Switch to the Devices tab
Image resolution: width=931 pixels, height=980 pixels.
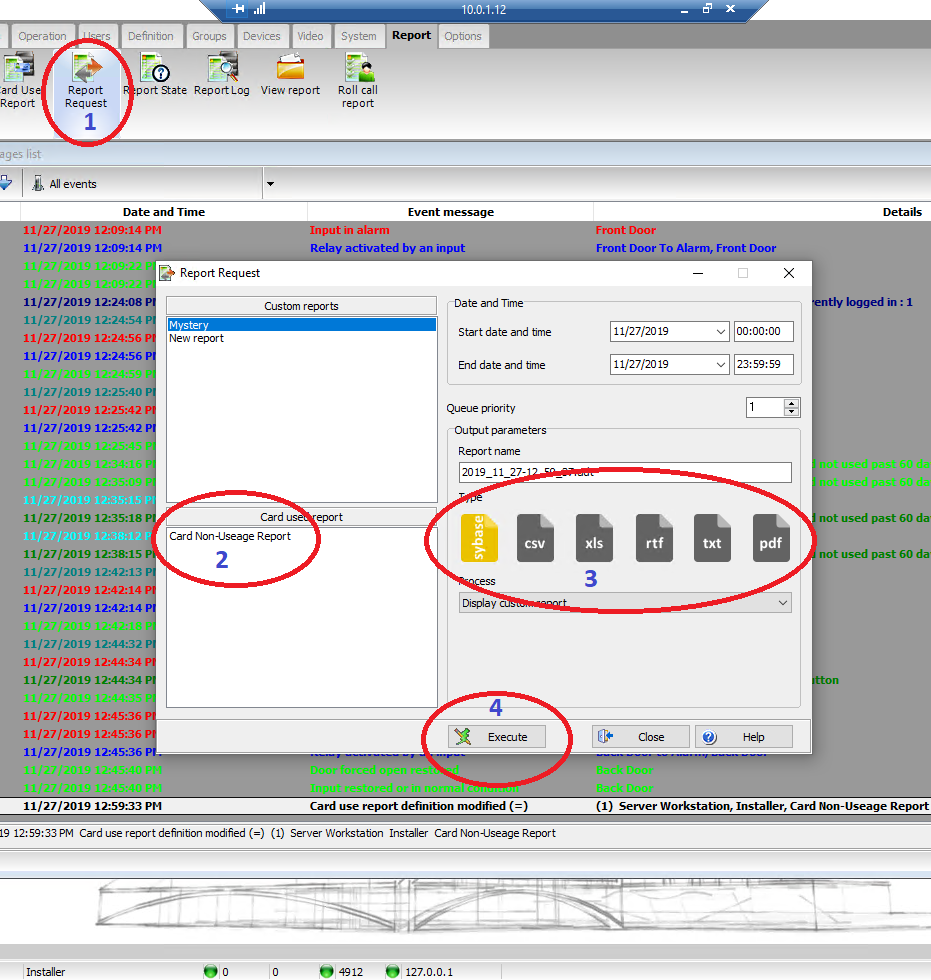[x=262, y=36]
